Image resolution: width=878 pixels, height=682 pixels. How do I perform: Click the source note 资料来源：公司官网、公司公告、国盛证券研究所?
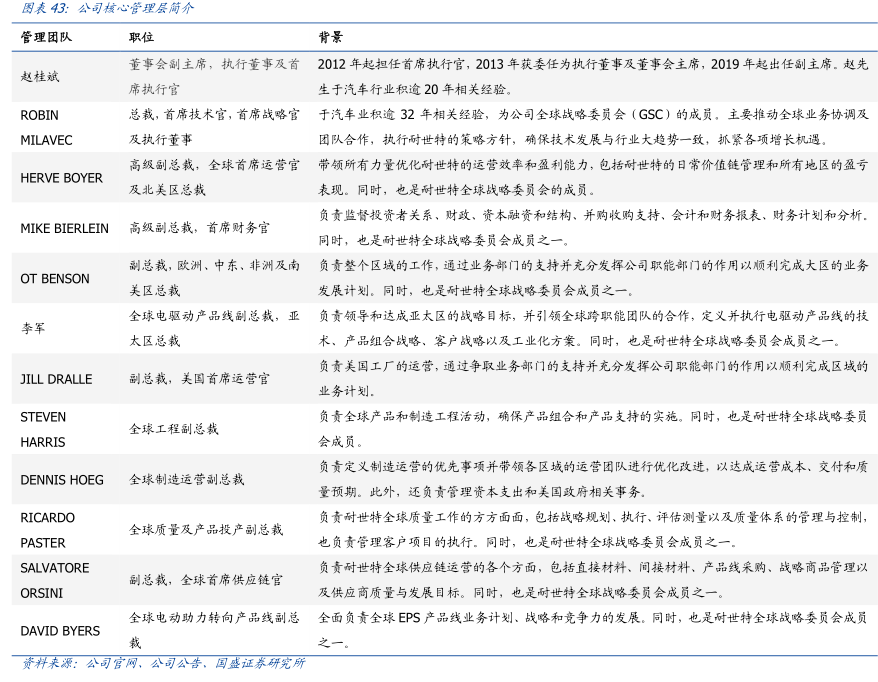coord(163,664)
